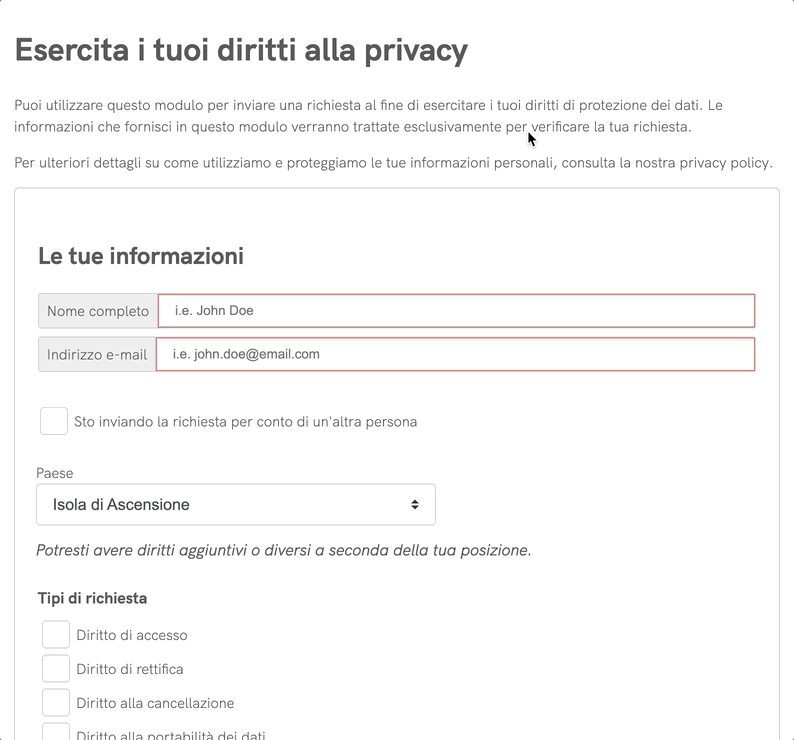Screen dimensions: 794x740
Task: Click the "Le tue informazioni" section heading
Action: (141, 256)
